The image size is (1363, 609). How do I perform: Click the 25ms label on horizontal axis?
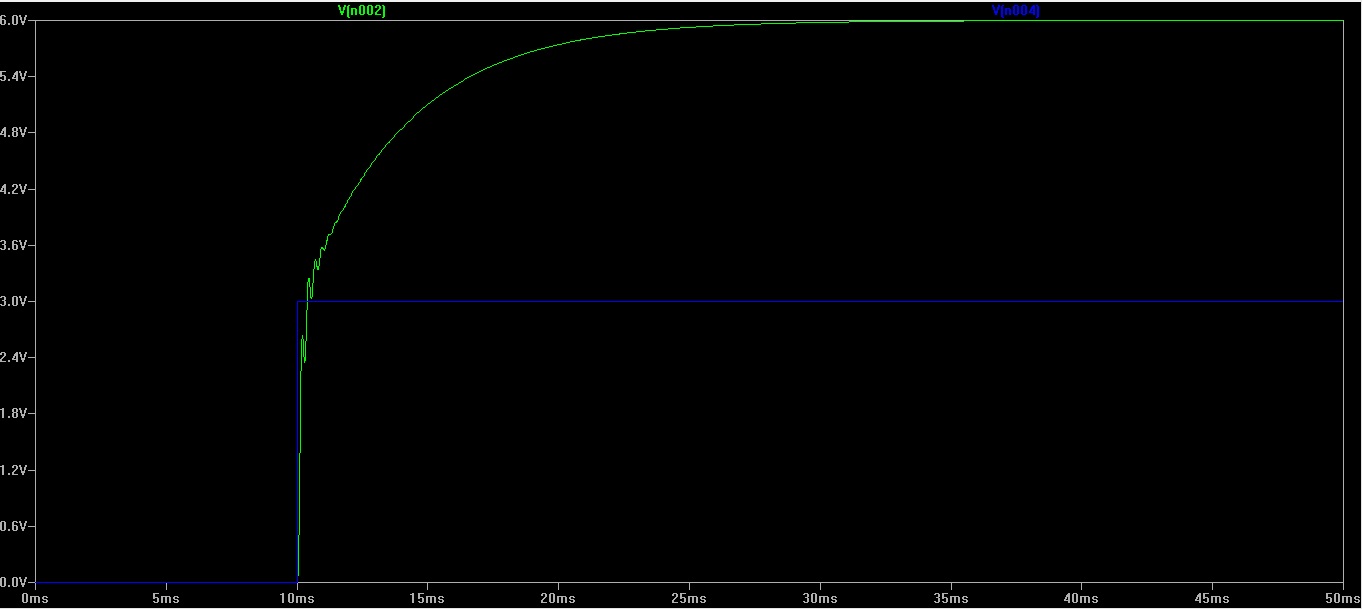click(x=689, y=598)
